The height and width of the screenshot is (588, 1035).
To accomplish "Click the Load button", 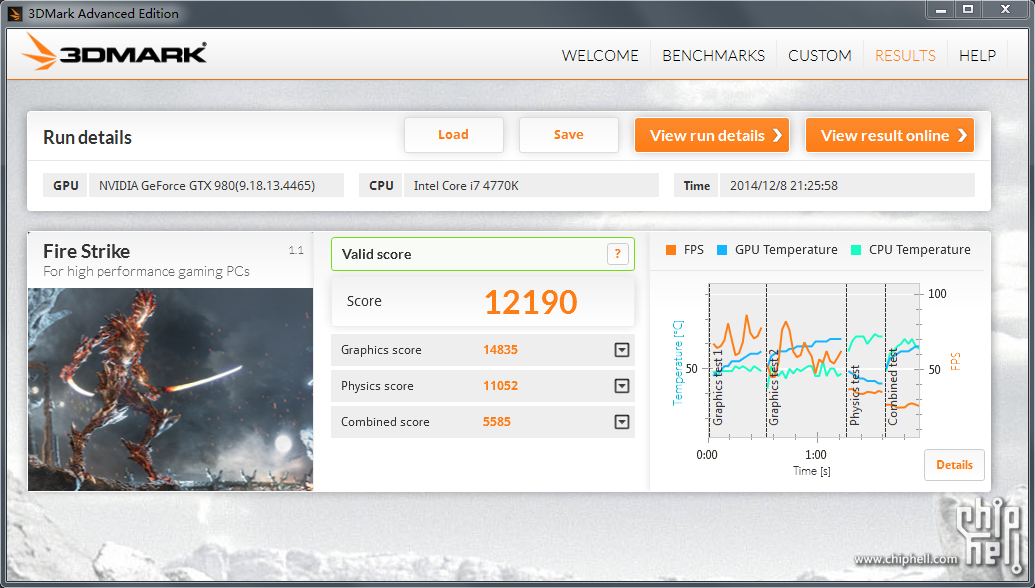I will (x=453, y=135).
